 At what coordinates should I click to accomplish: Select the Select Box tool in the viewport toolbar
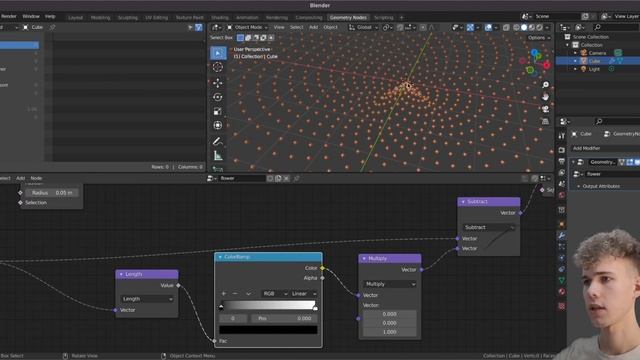pyautogui.click(x=218, y=53)
